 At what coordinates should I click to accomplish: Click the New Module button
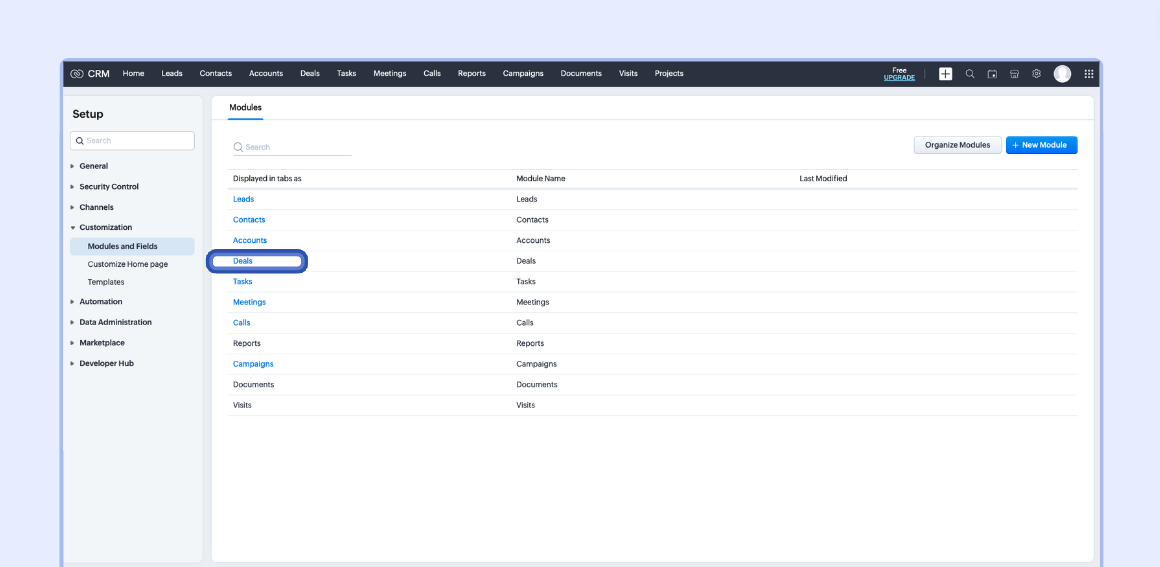tap(1041, 145)
